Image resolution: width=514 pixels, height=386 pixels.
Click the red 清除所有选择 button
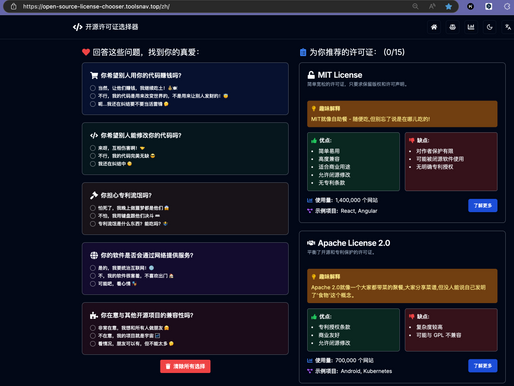point(185,366)
